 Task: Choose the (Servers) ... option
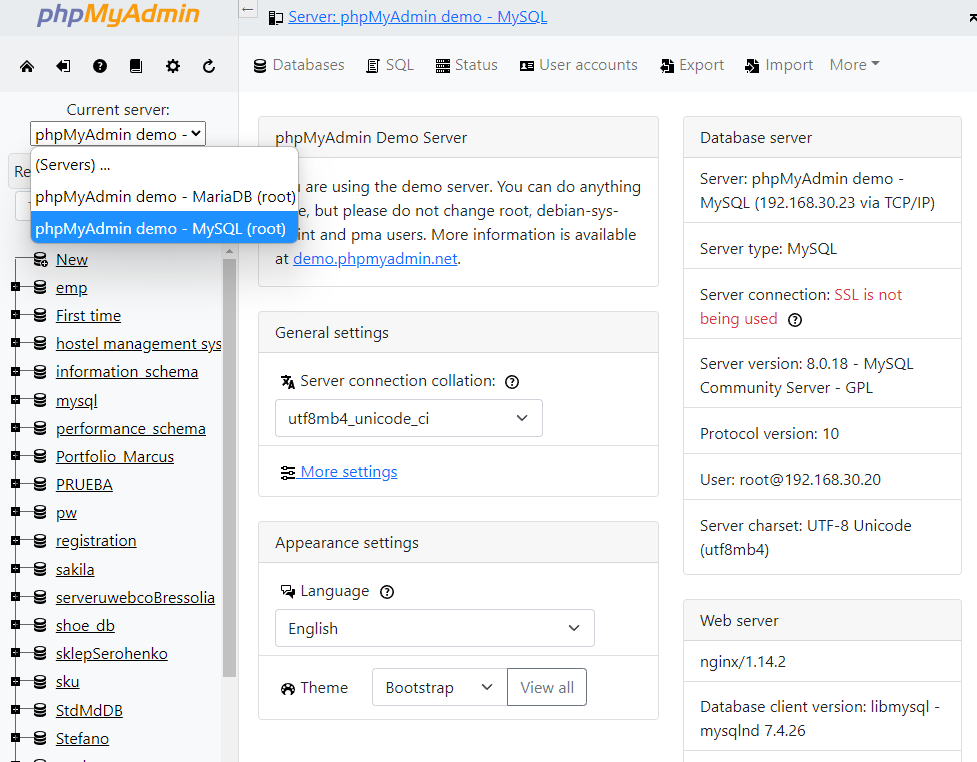(165, 165)
